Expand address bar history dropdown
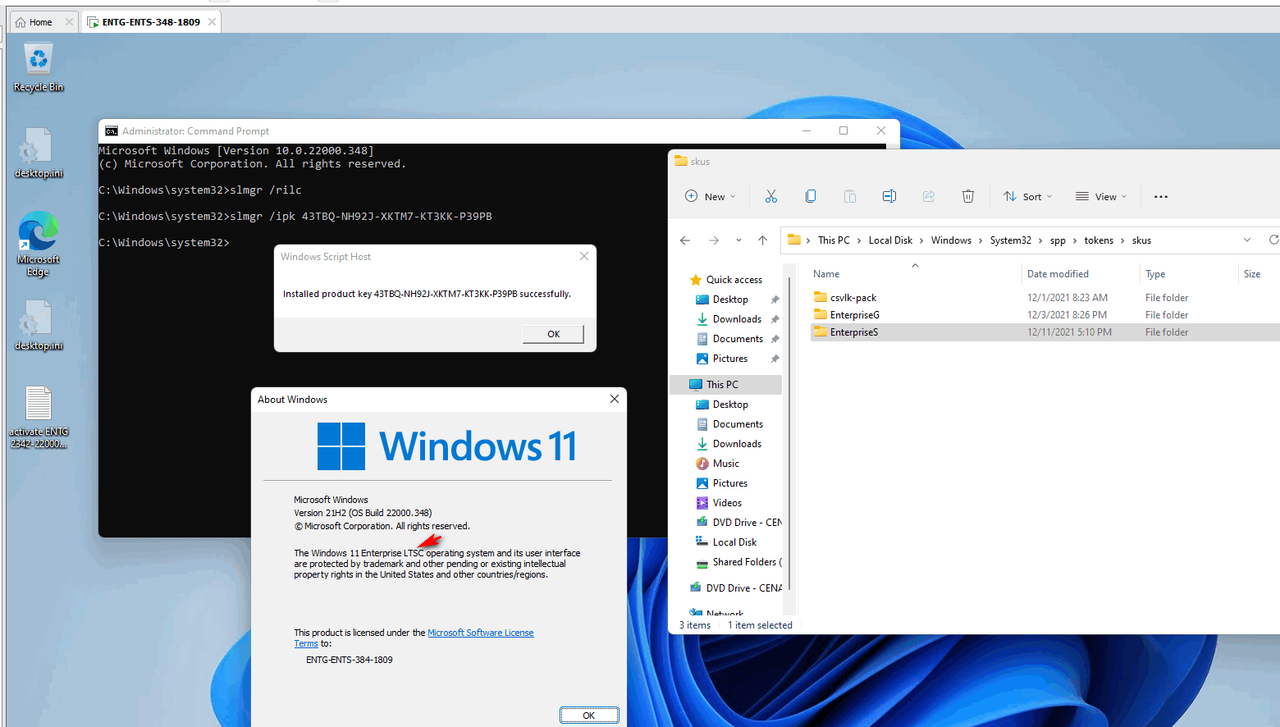This screenshot has width=1280, height=727. tap(1247, 240)
